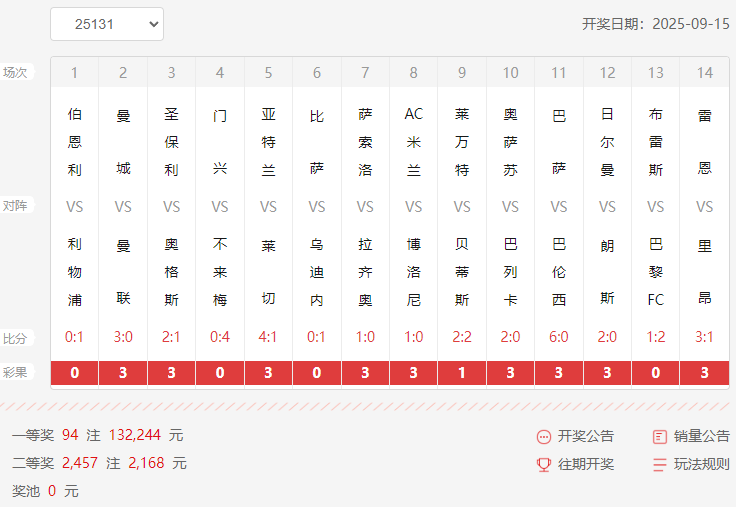
Task: Click the 彩果 row label
Action: click(x=15, y=373)
